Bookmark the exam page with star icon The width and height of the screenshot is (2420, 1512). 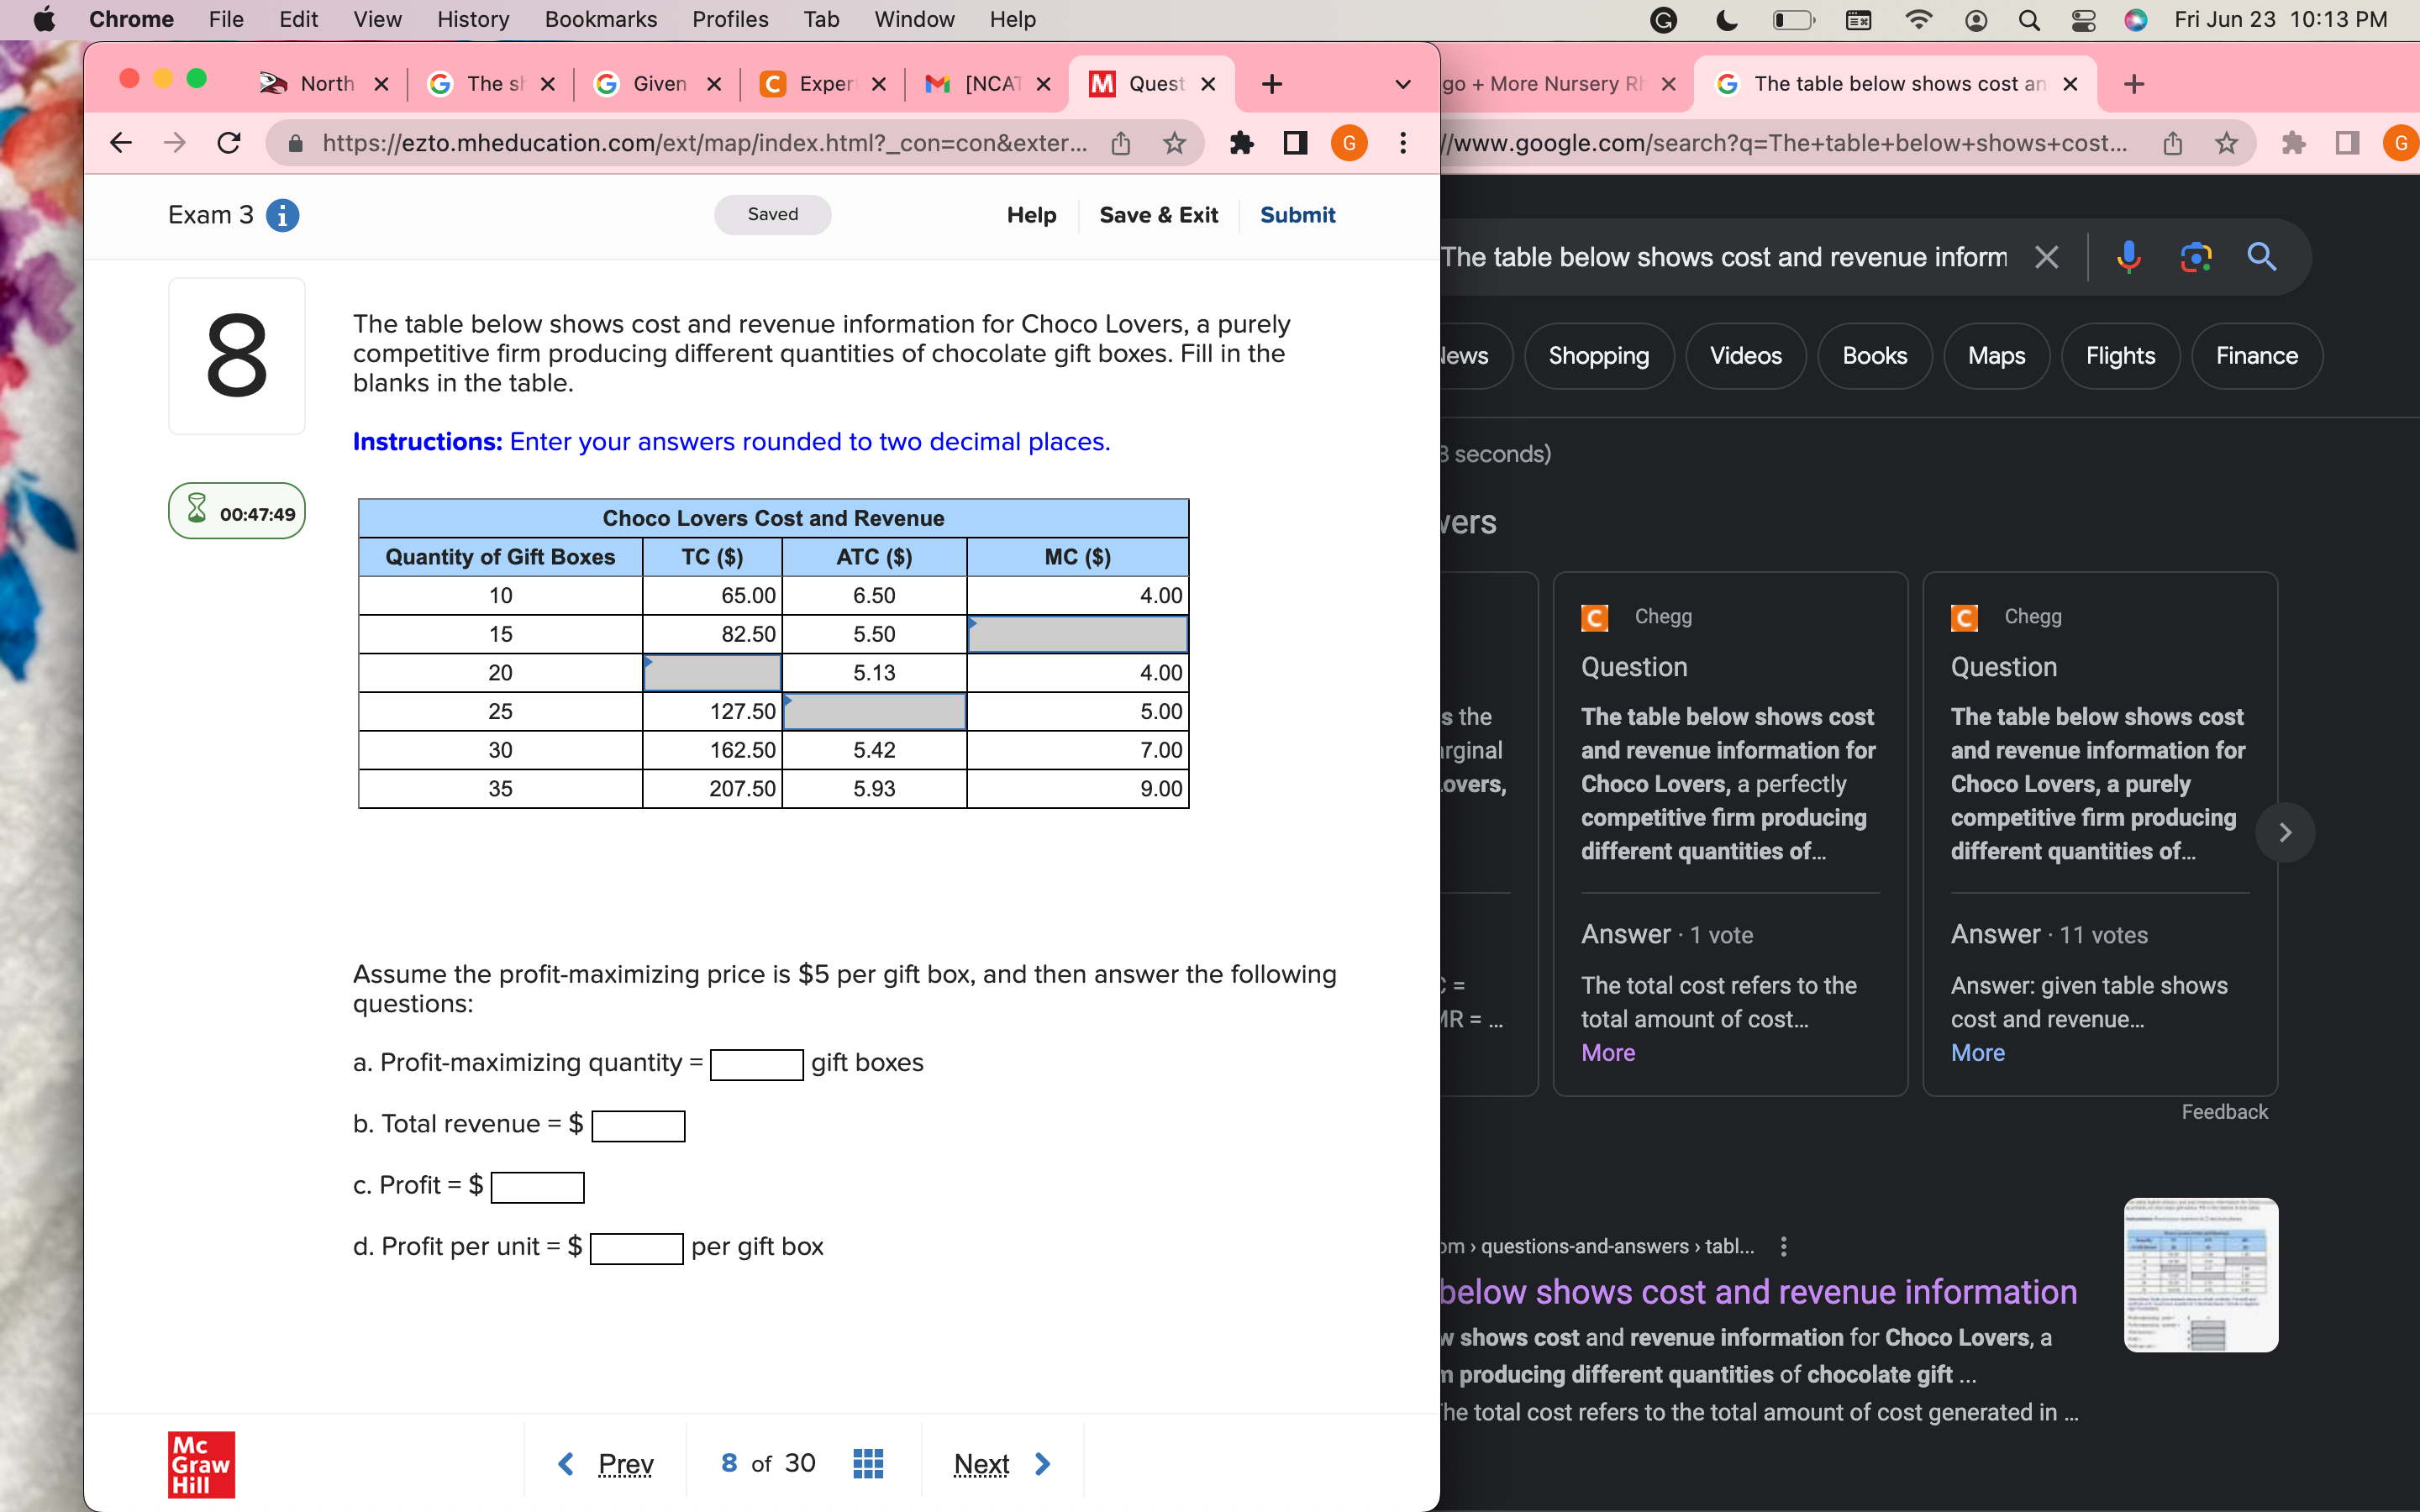(1174, 143)
